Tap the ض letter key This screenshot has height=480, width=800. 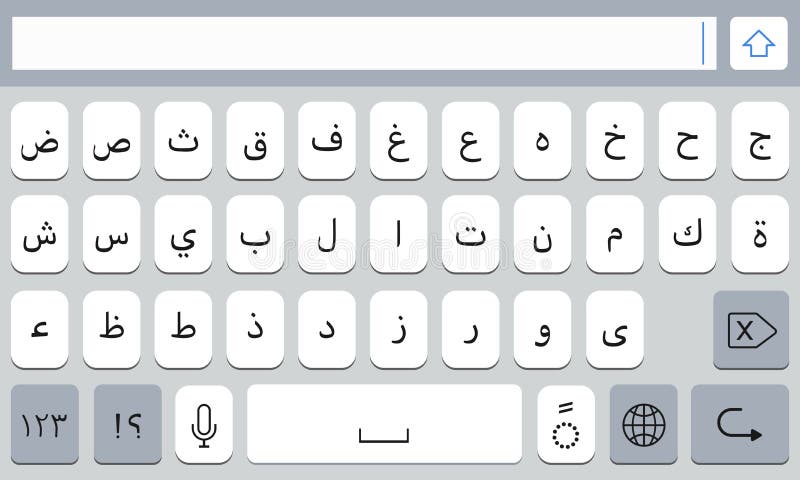(x=39, y=141)
